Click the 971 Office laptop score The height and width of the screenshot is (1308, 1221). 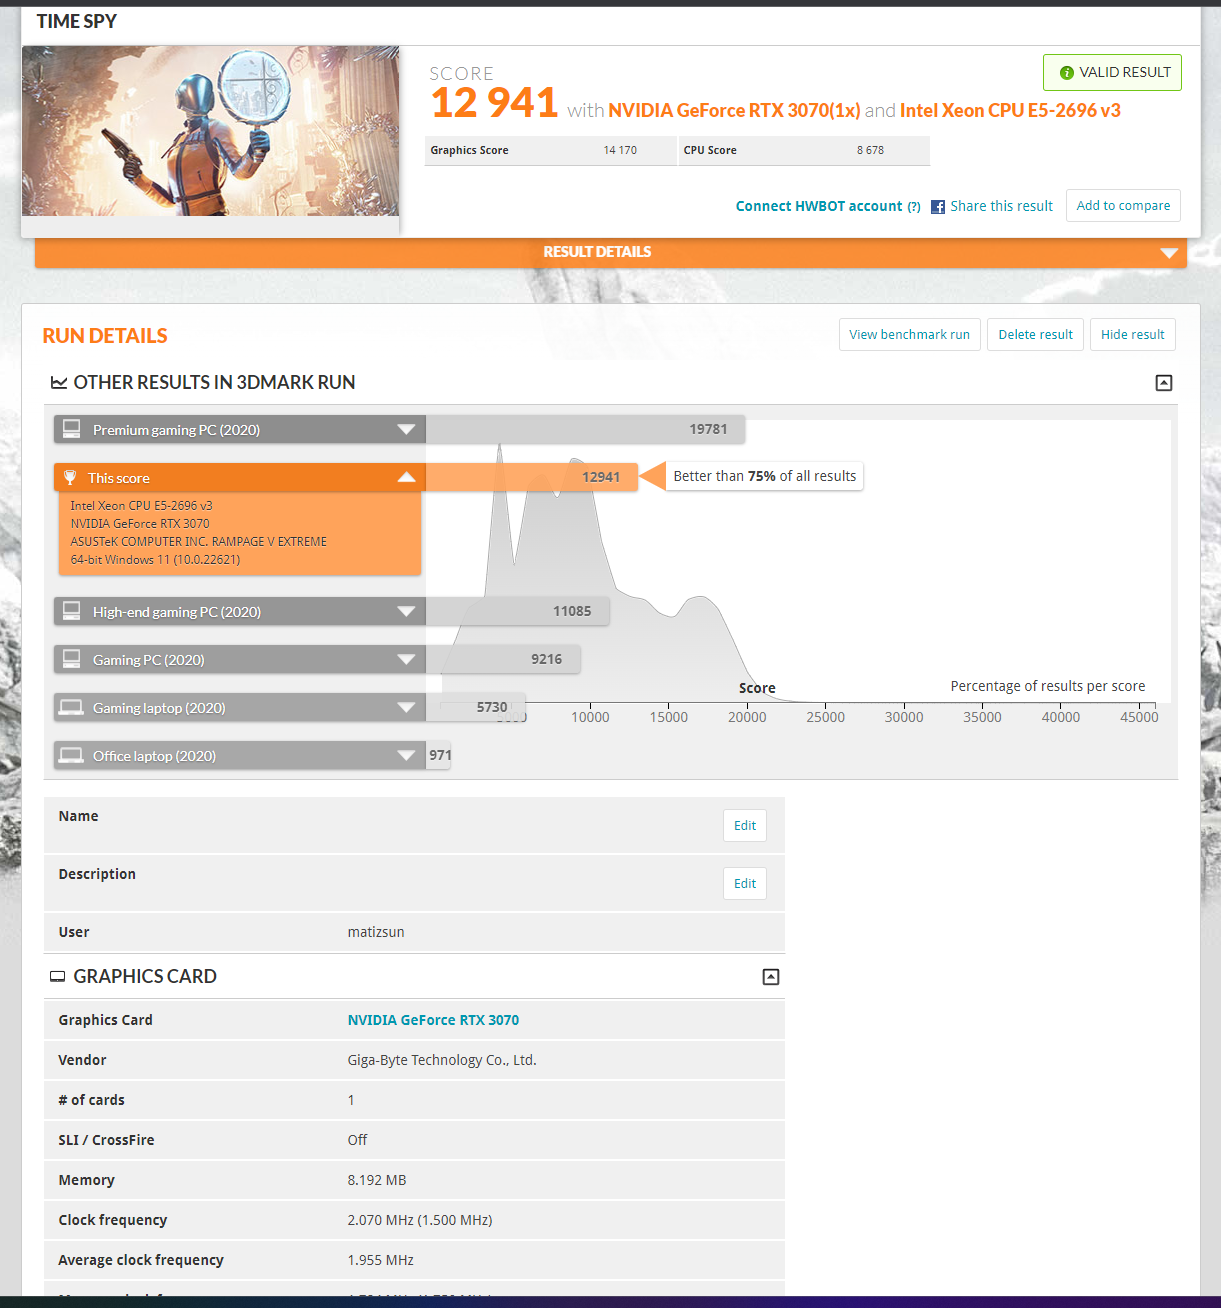pos(440,756)
